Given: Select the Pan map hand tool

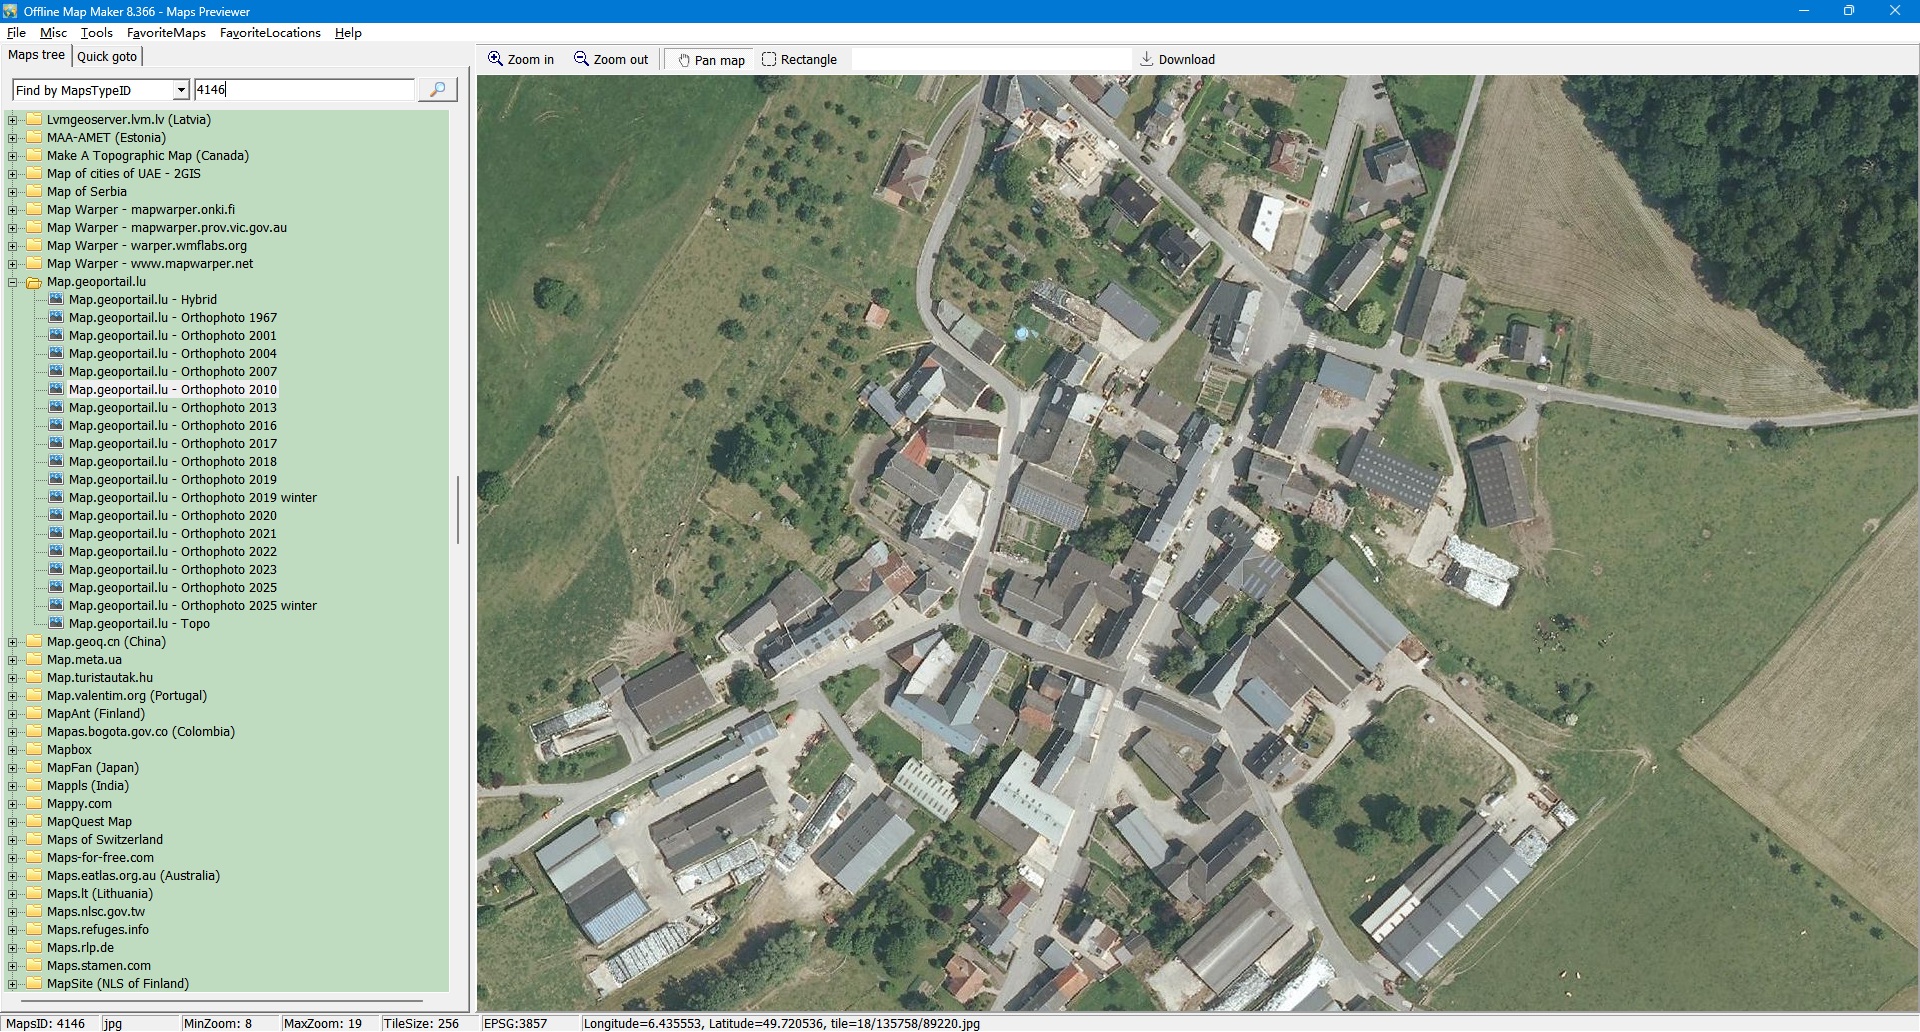Looking at the screenshot, I should pos(684,60).
